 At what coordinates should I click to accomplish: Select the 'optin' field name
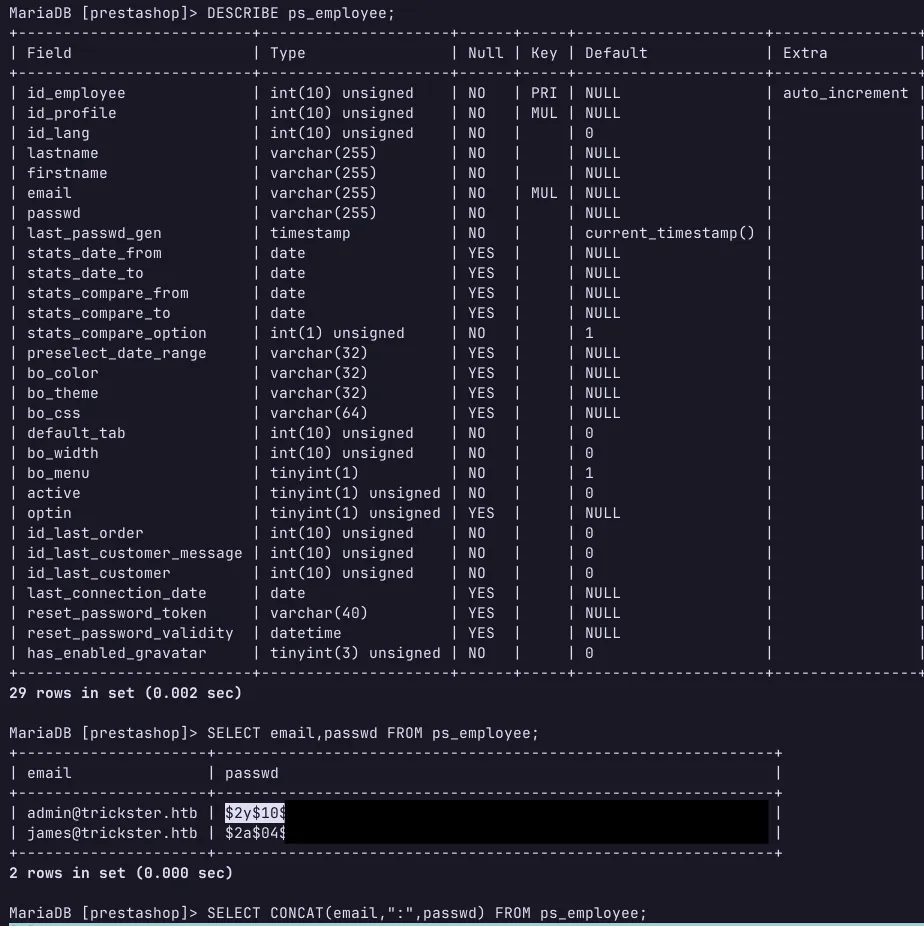(x=49, y=514)
